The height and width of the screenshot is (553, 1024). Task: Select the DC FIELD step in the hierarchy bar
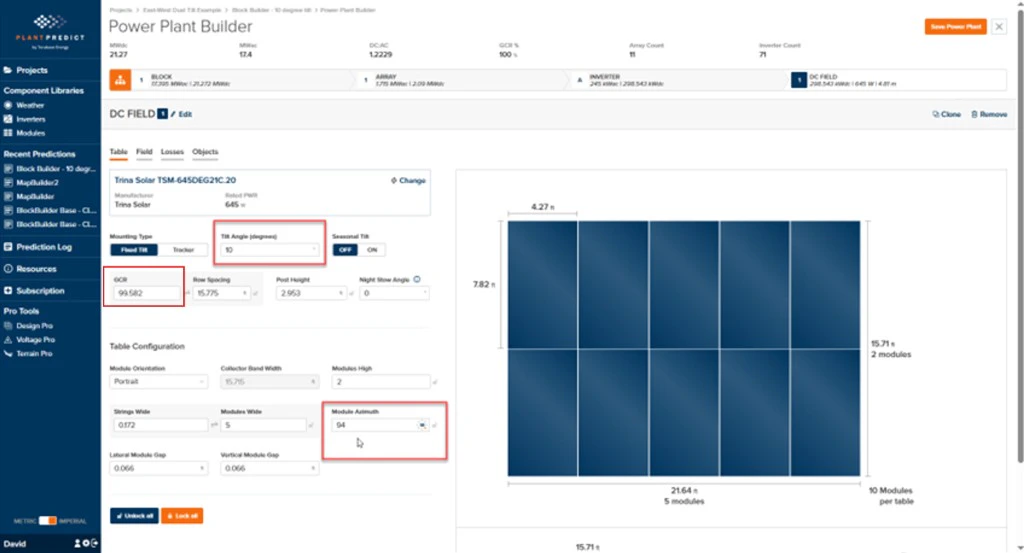coord(898,80)
